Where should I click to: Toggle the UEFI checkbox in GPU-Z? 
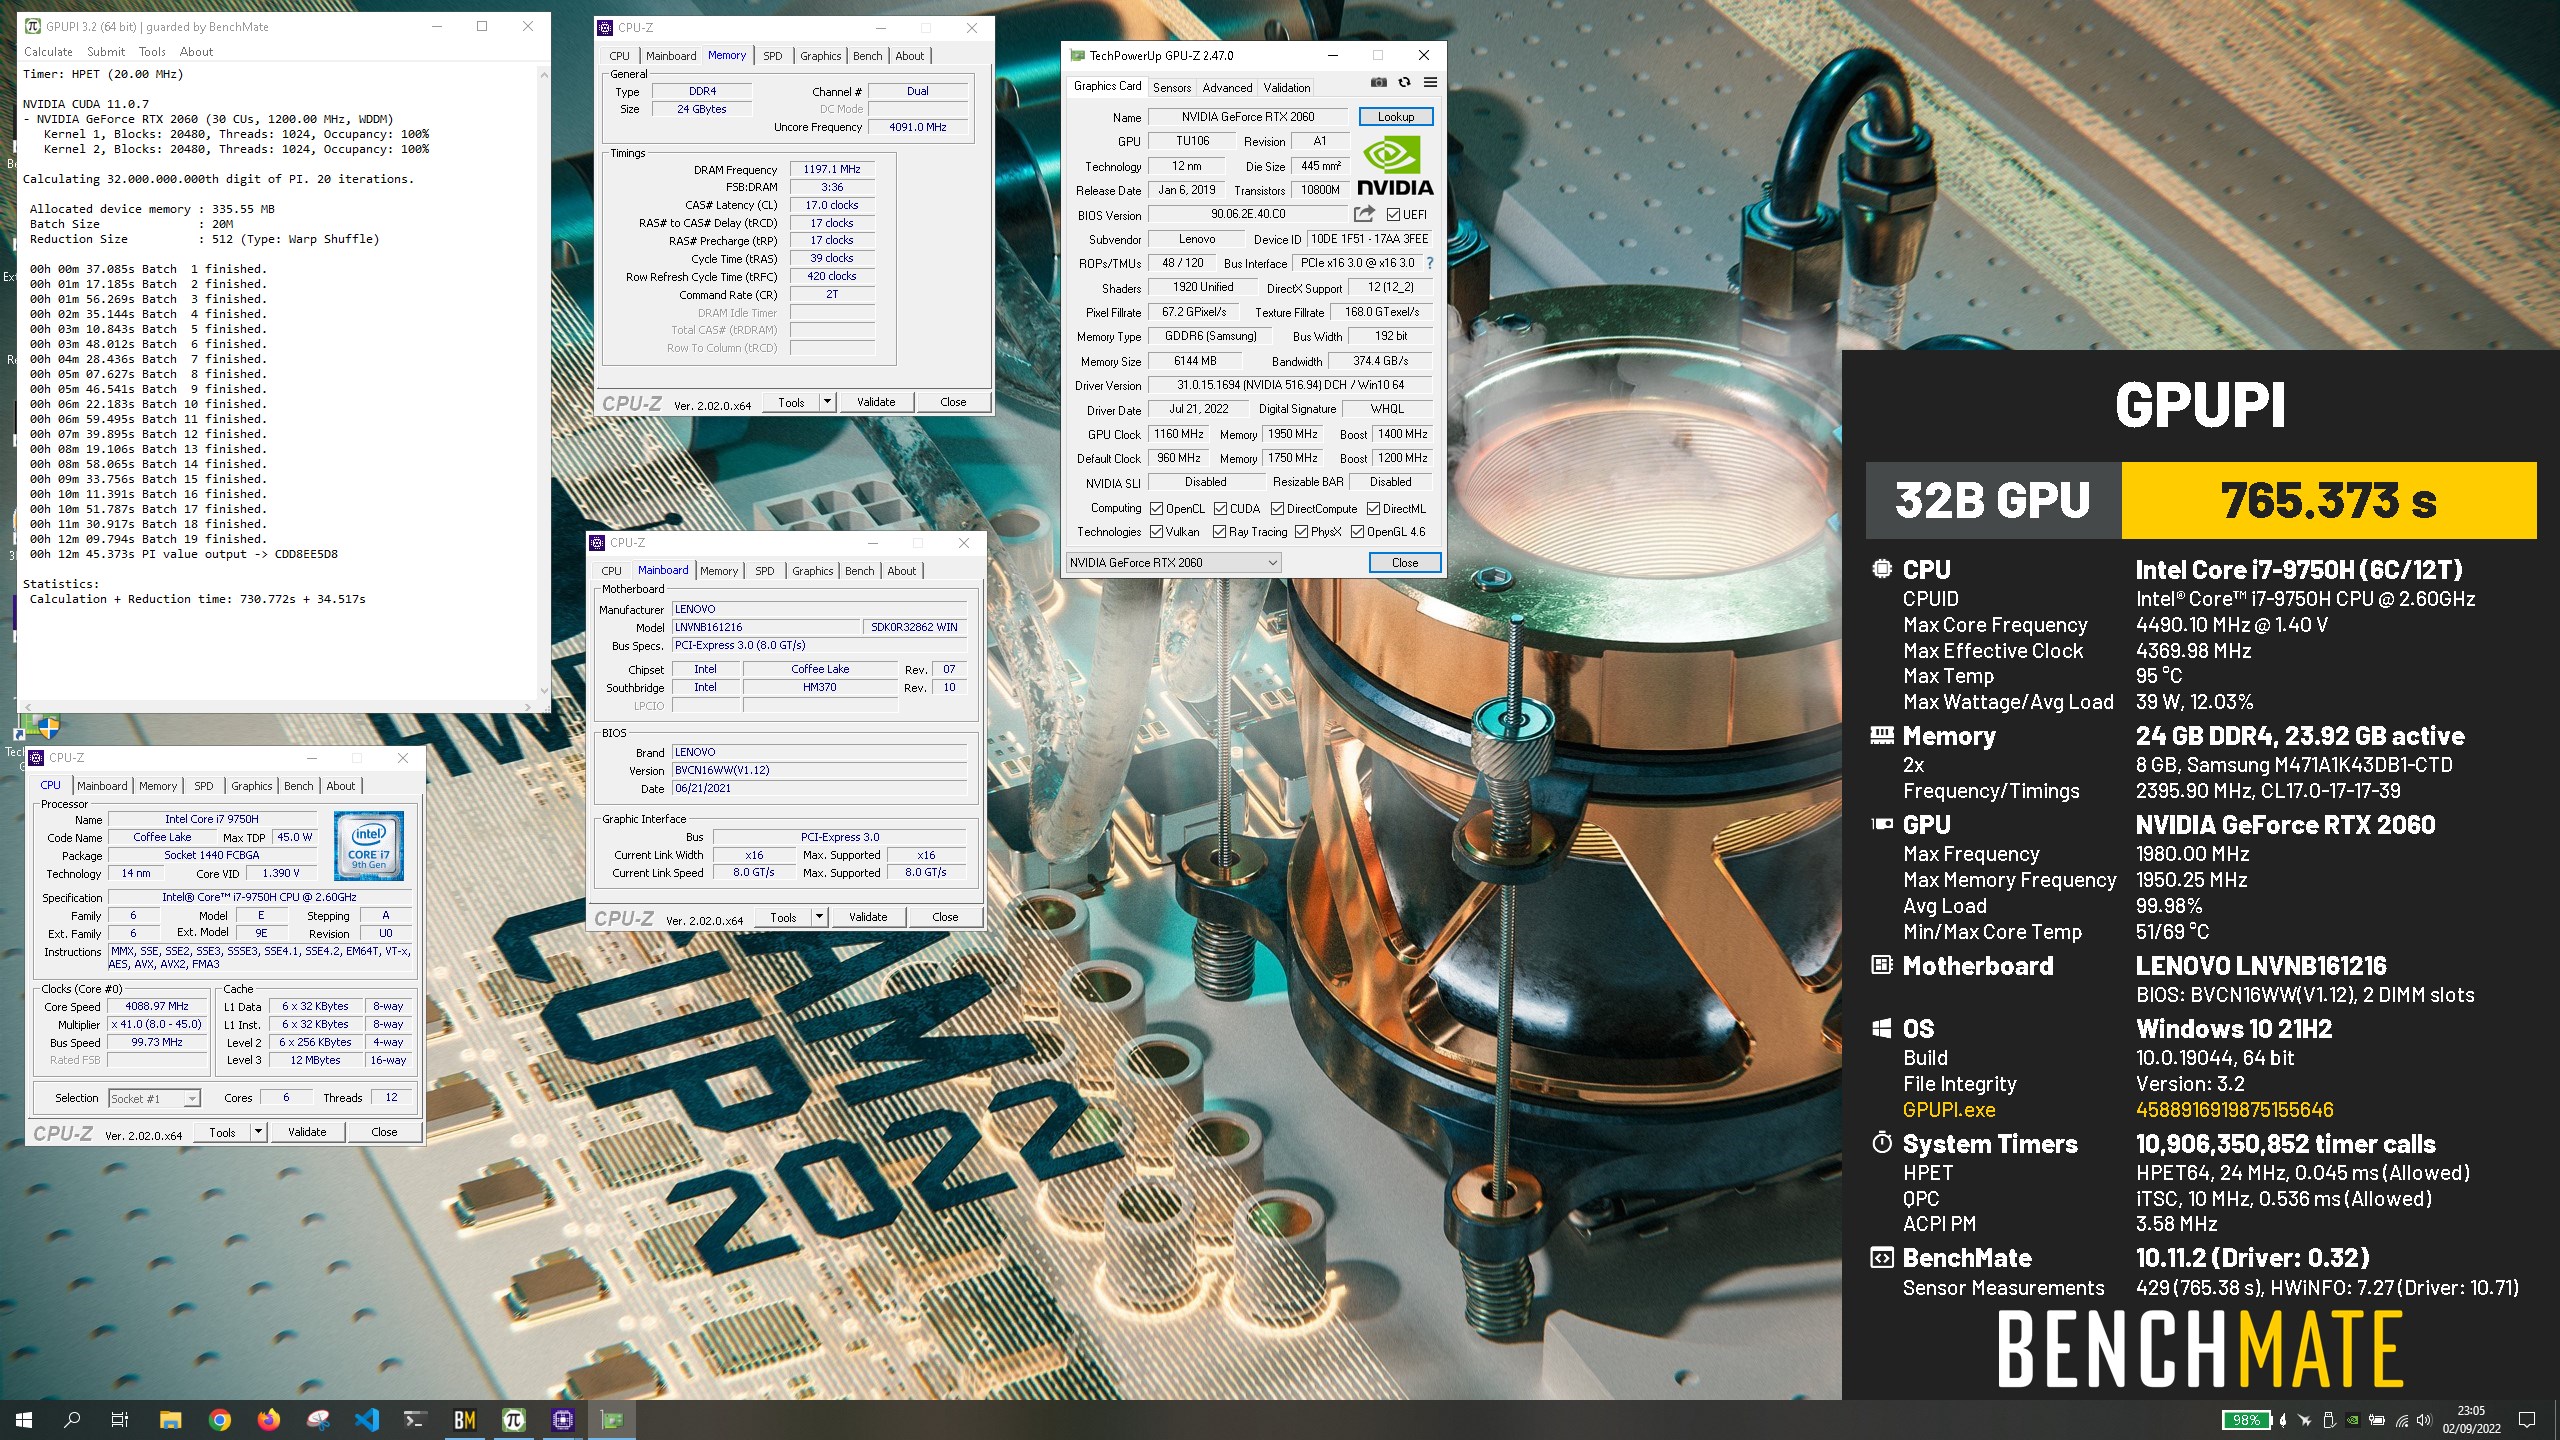click(1393, 214)
